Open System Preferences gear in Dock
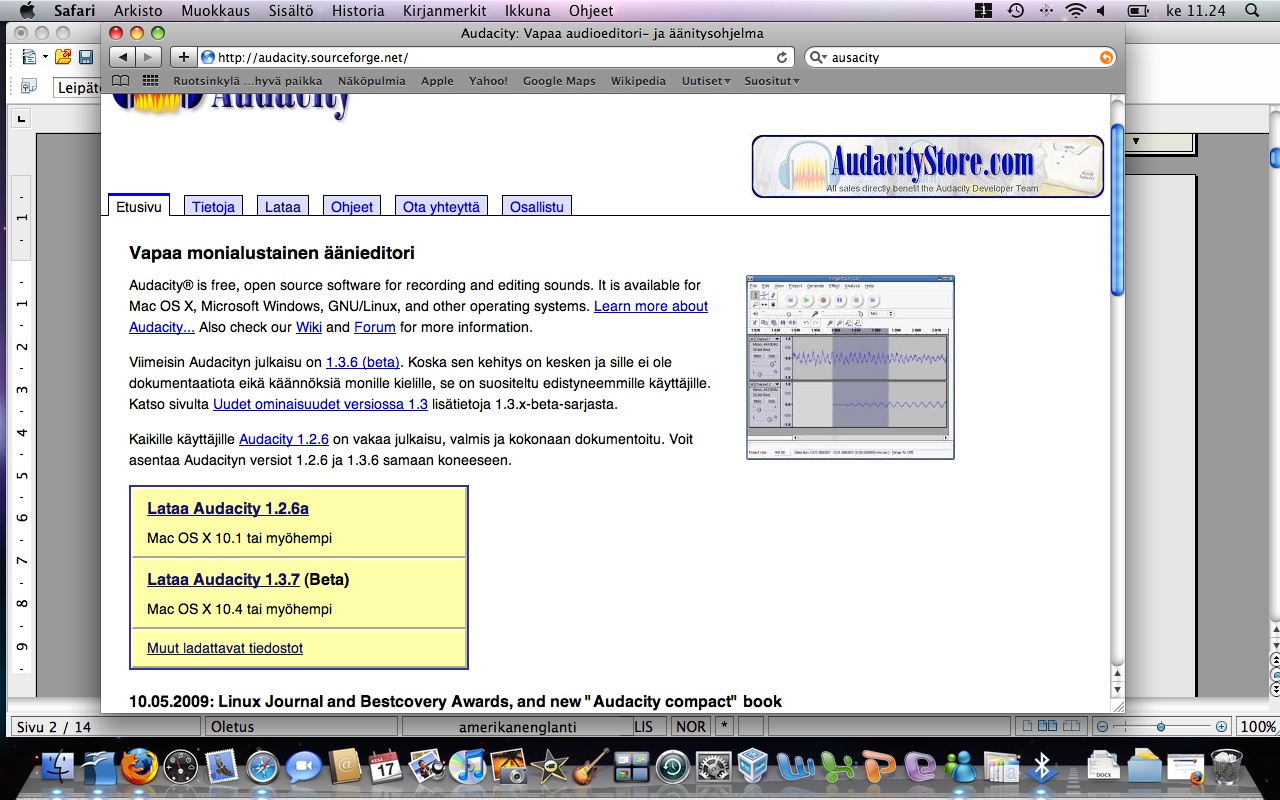The image size is (1280, 800). tap(713, 767)
